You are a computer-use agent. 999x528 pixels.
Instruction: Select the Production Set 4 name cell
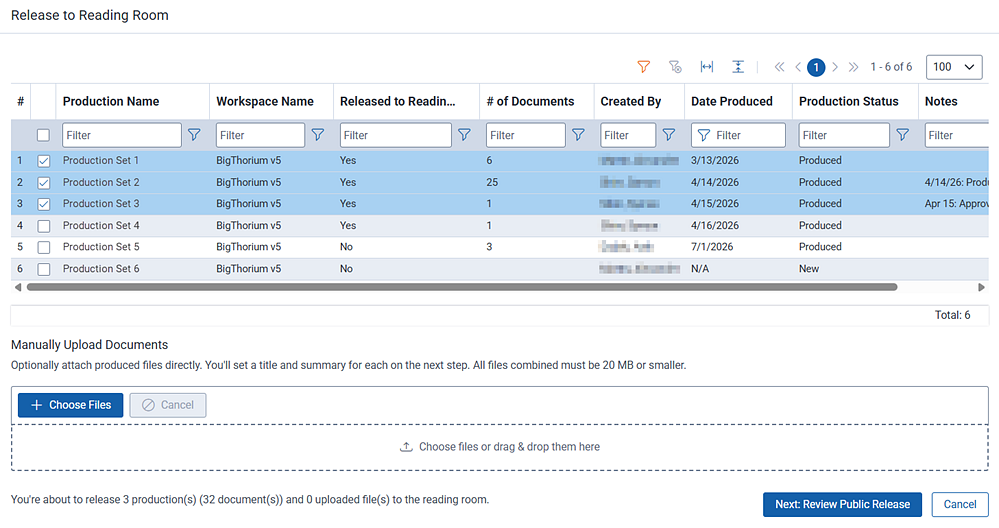point(101,225)
